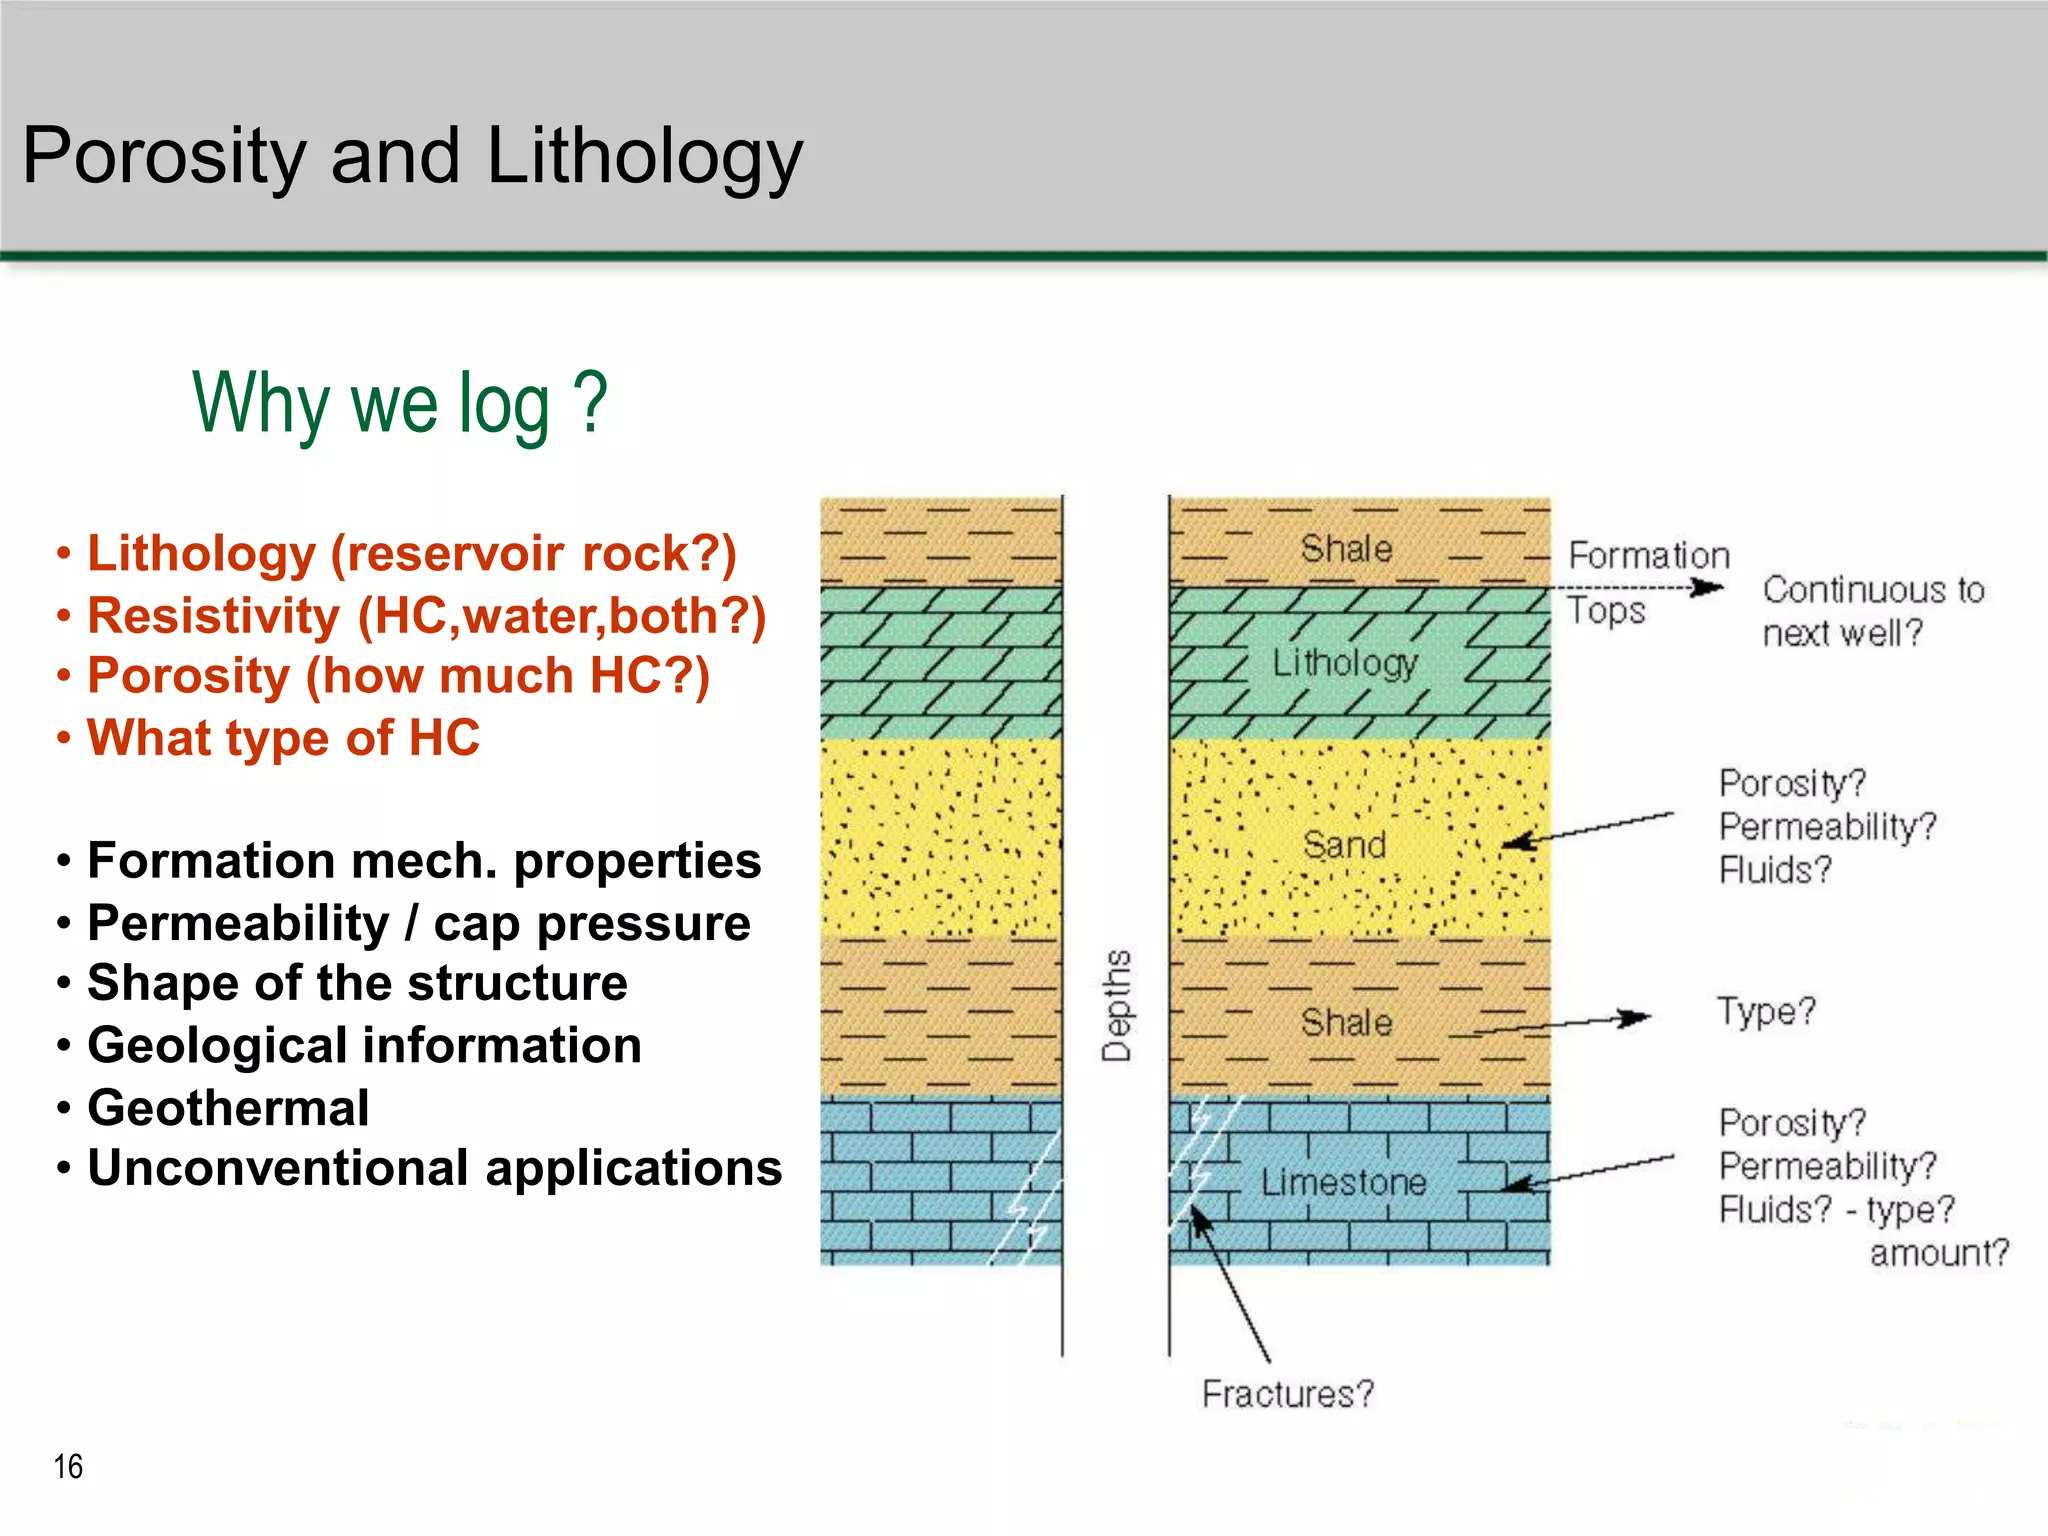Image resolution: width=2048 pixels, height=1536 pixels.
Task: Click the 'Geothermal' bullet item
Action: click(x=228, y=1108)
